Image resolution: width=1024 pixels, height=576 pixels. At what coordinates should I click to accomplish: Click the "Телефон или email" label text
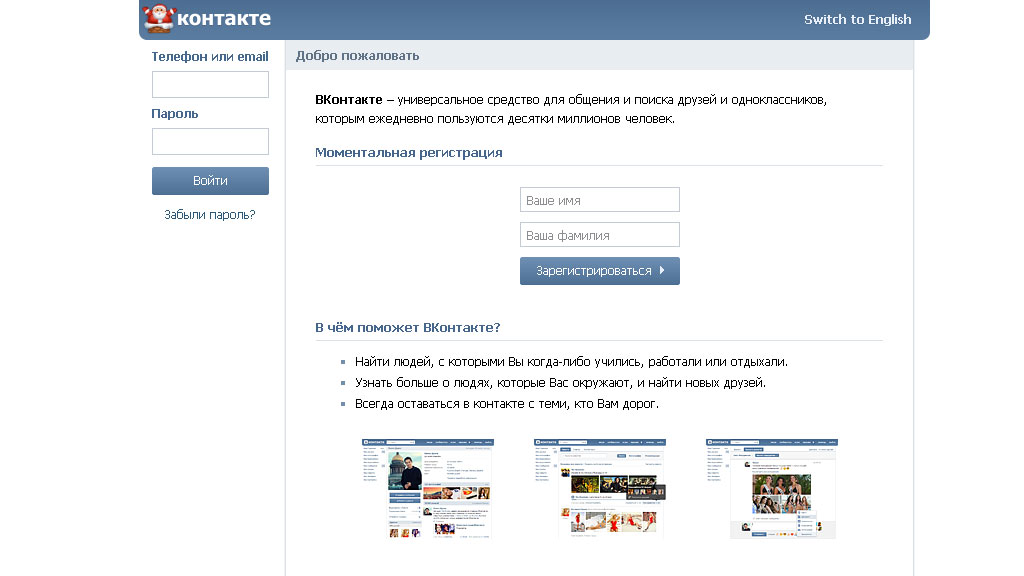pos(210,57)
